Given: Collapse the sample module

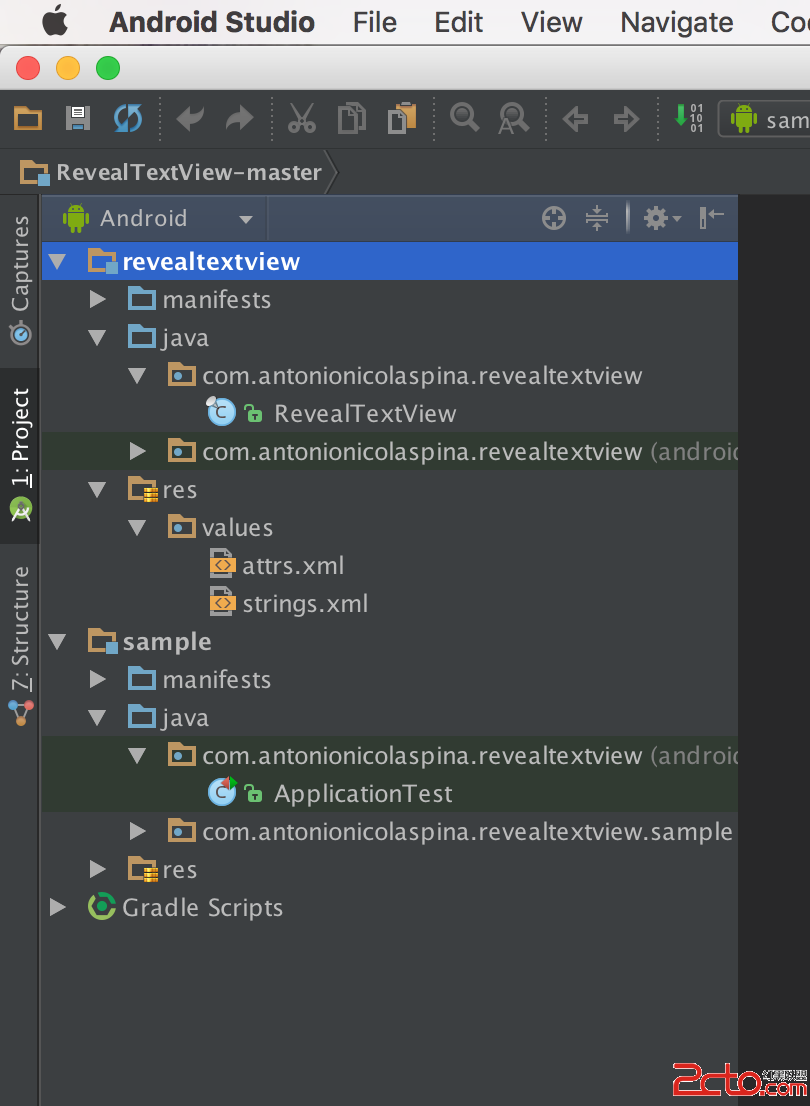Looking at the screenshot, I should [57, 642].
